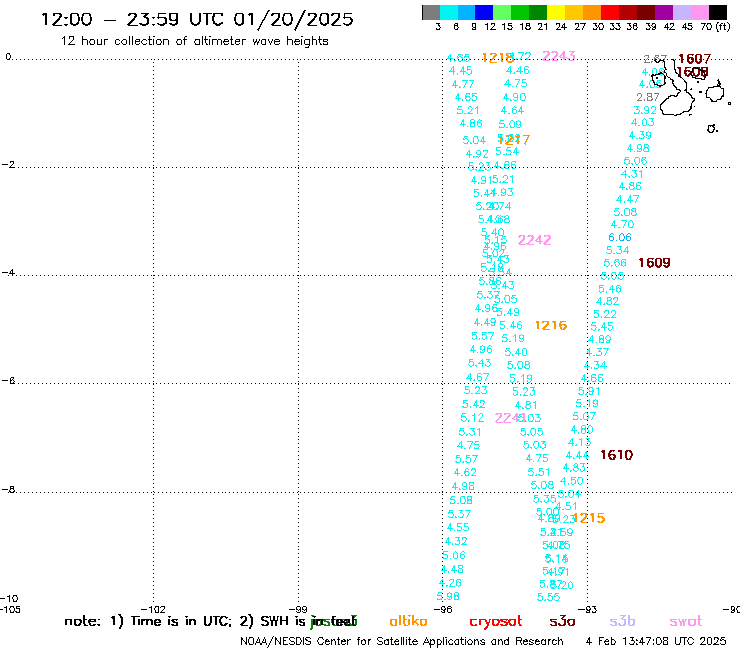This screenshot has width=740, height=650.
Task: Click the 'cryosat' satellite legend label
Action: click(496, 621)
